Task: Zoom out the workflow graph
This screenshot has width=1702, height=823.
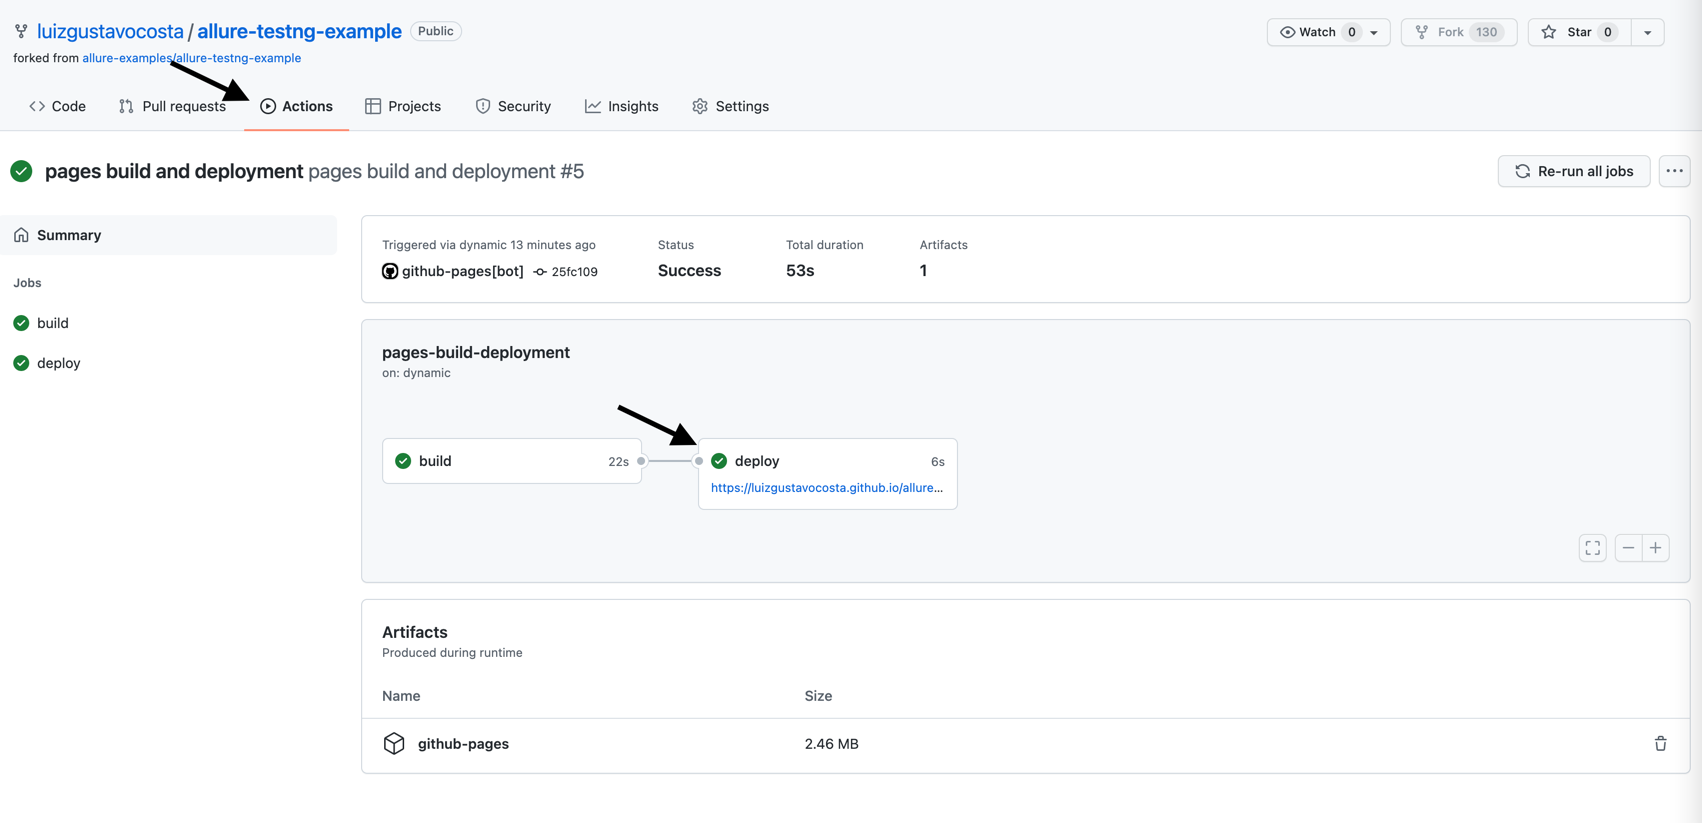Action: tap(1629, 548)
